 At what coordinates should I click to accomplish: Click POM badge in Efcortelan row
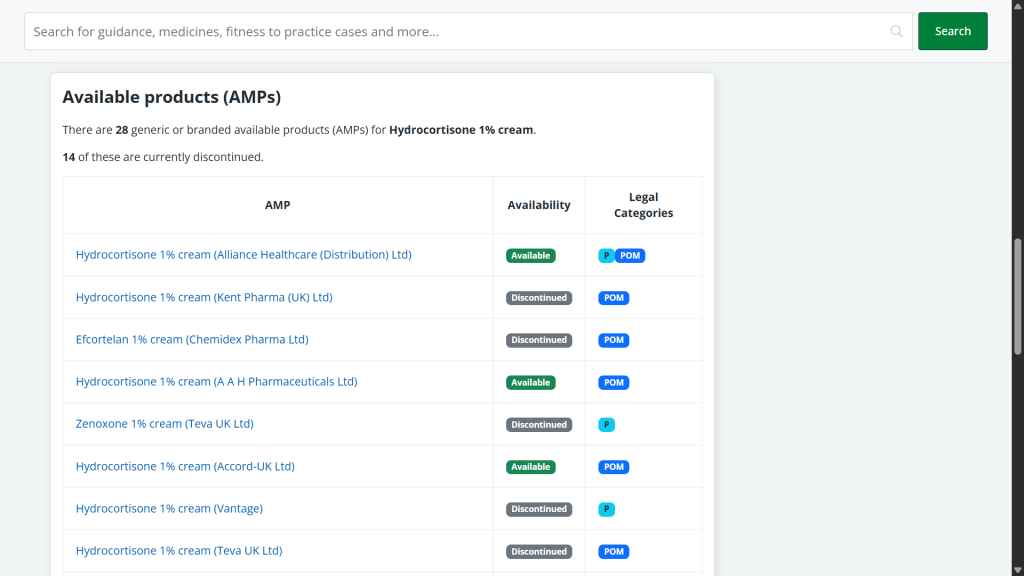click(x=614, y=340)
